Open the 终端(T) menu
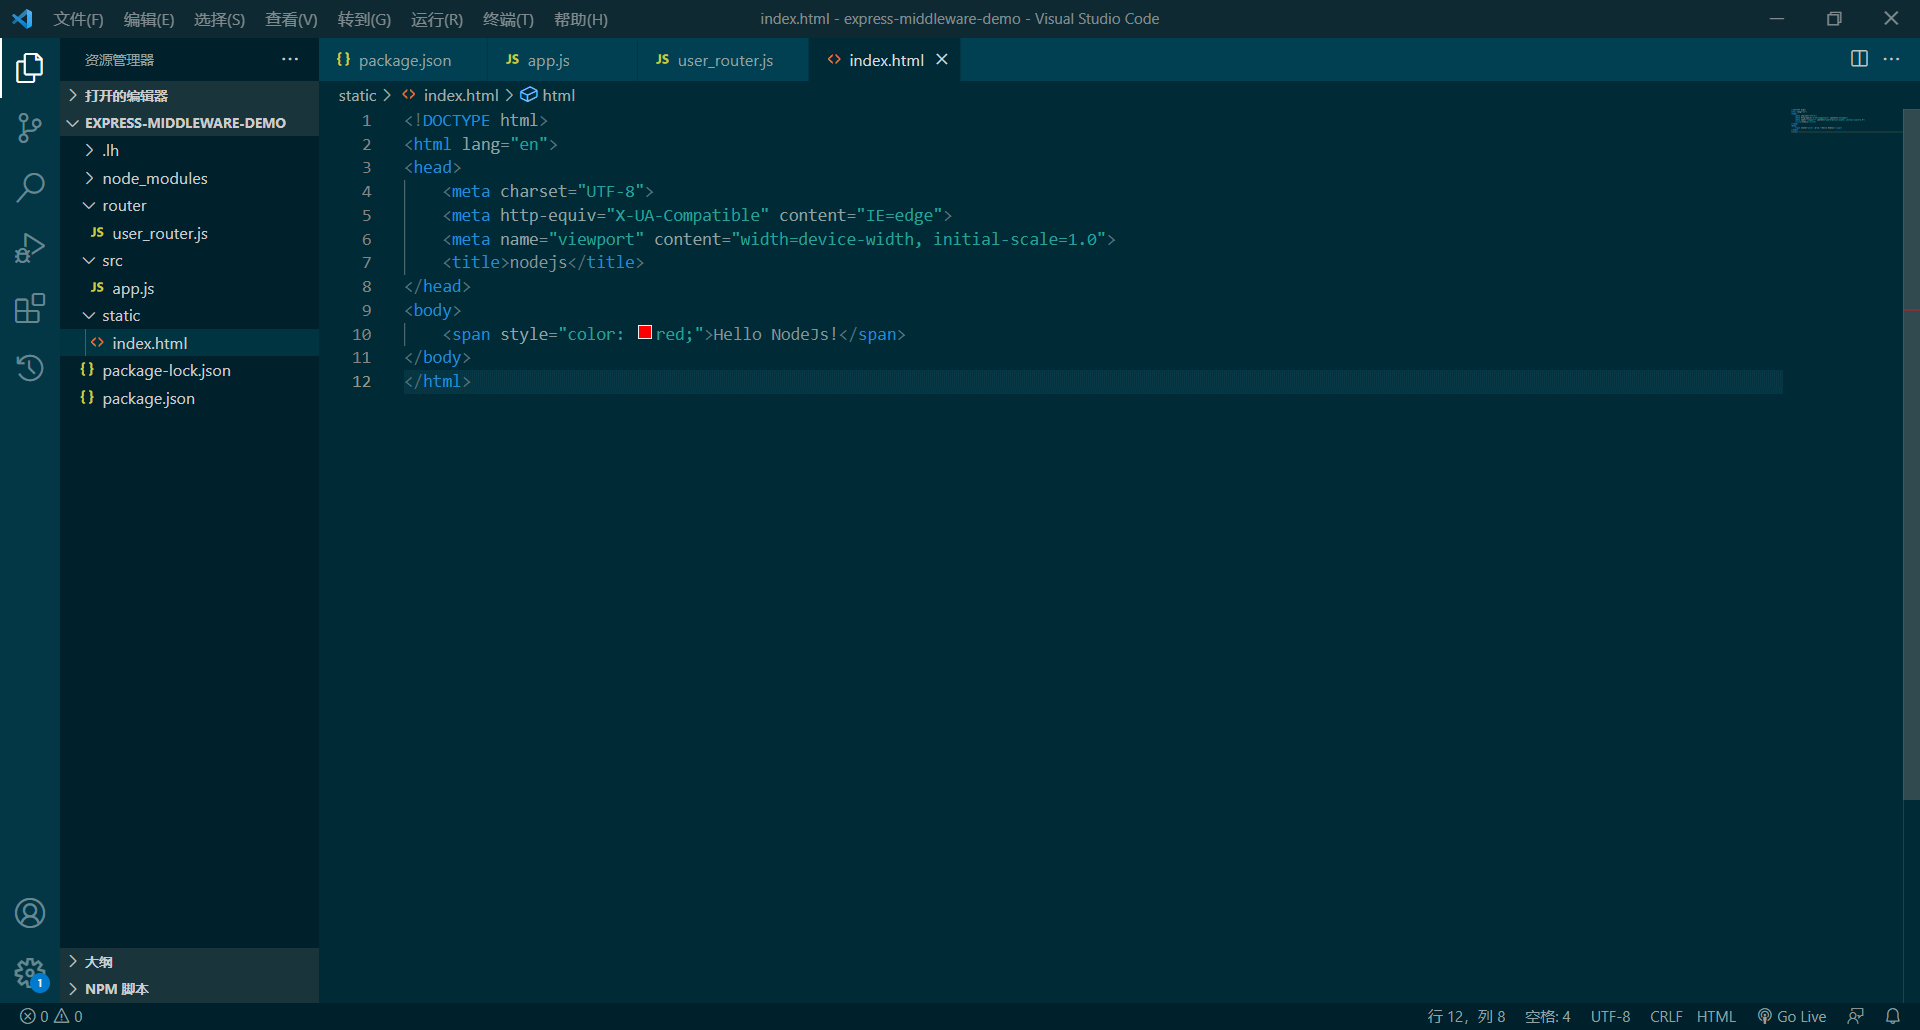Viewport: 1920px width, 1030px height. click(x=508, y=19)
